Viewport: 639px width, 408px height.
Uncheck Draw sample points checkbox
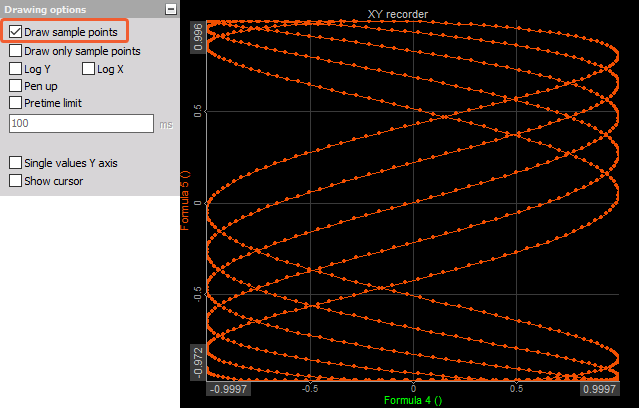click(15, 32)
